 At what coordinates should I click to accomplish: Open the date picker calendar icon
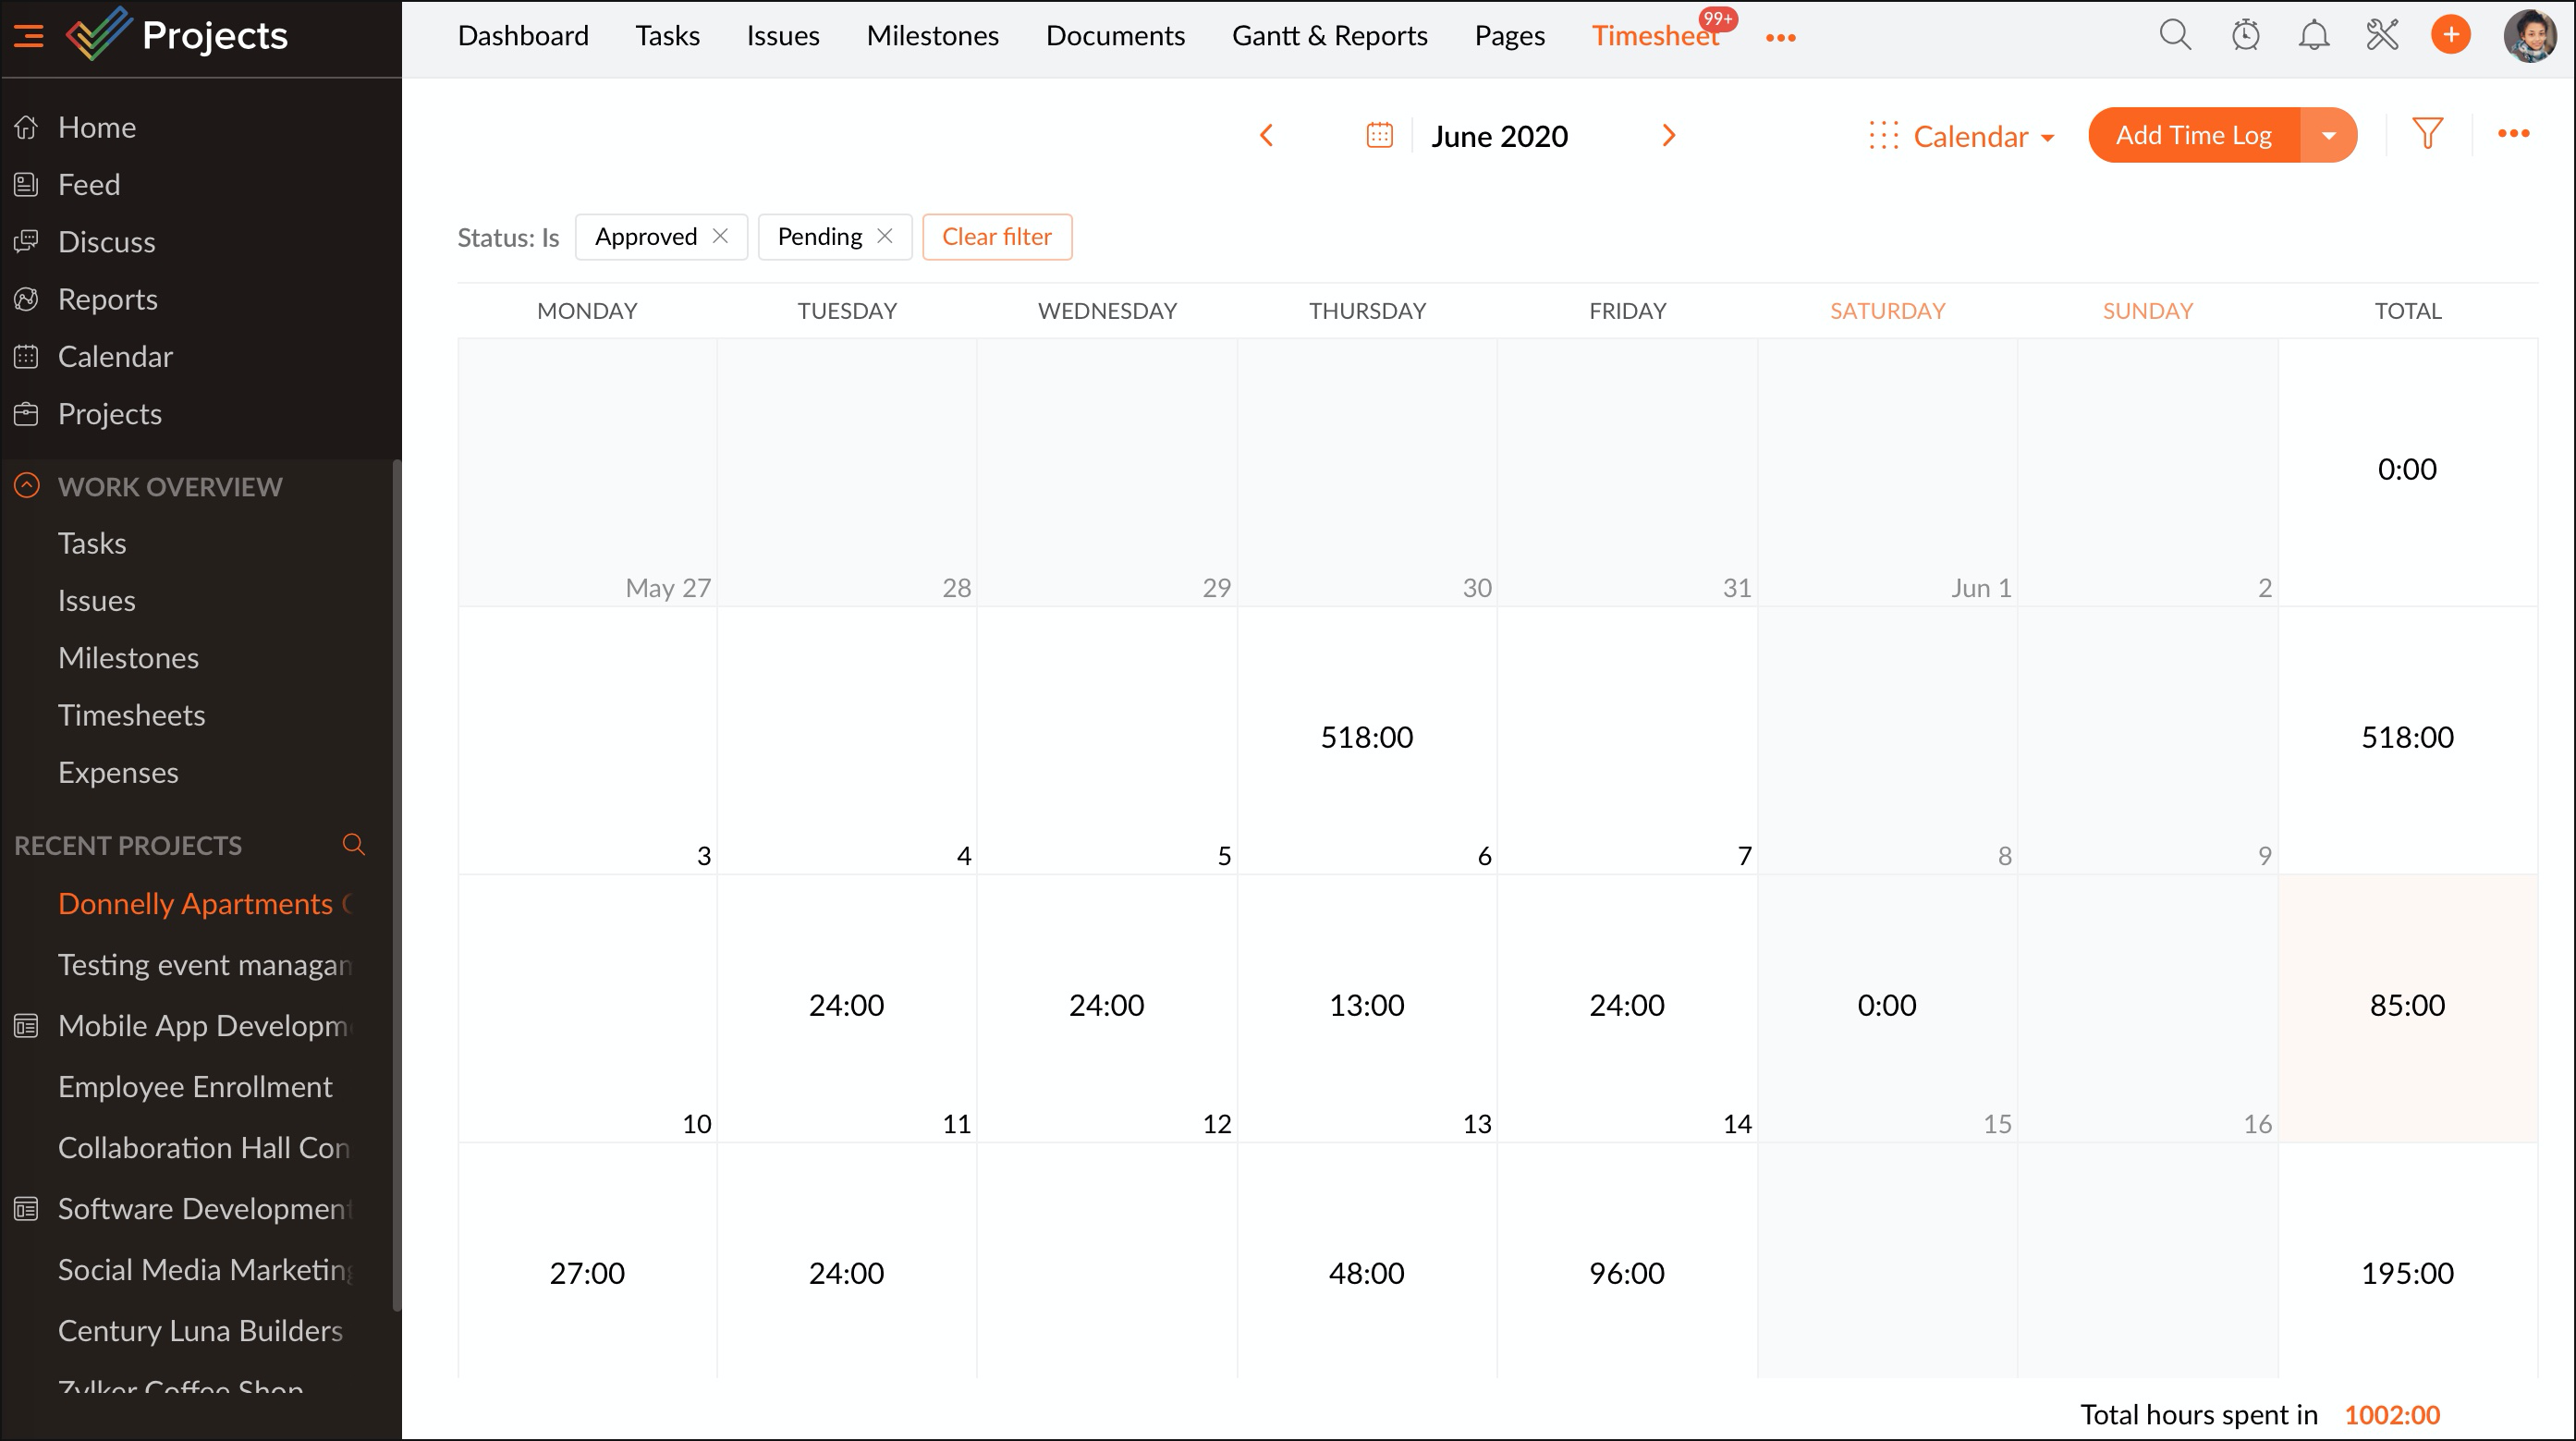pyautogui.click(x=1379, y=135)
